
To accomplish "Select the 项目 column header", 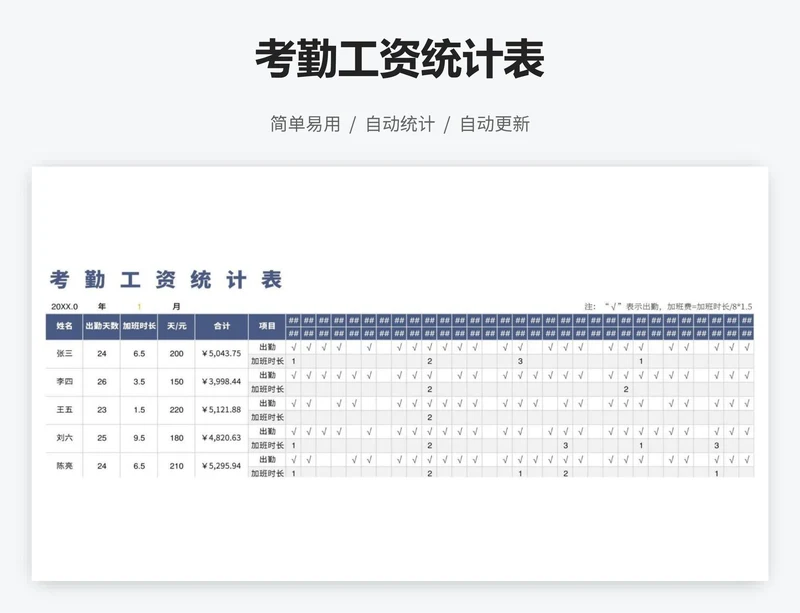I will click(267, 326).
